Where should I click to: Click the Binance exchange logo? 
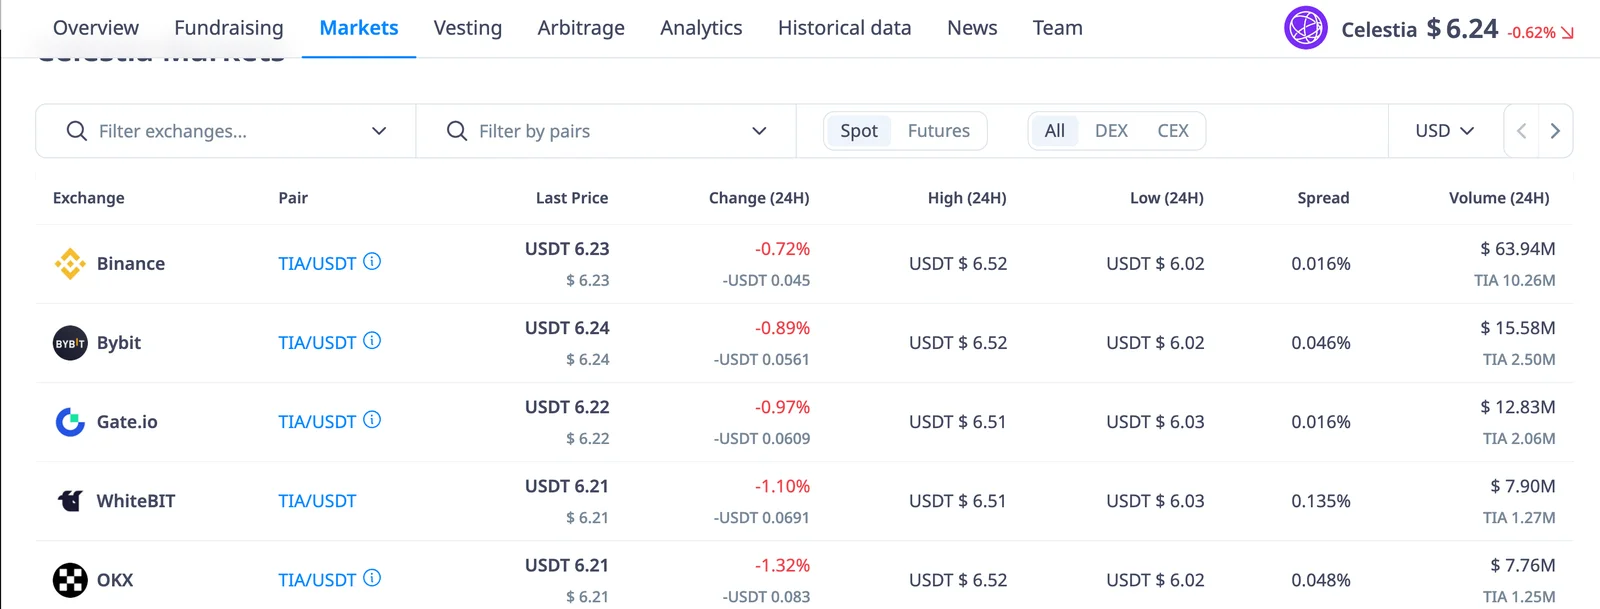click(70, 264)
